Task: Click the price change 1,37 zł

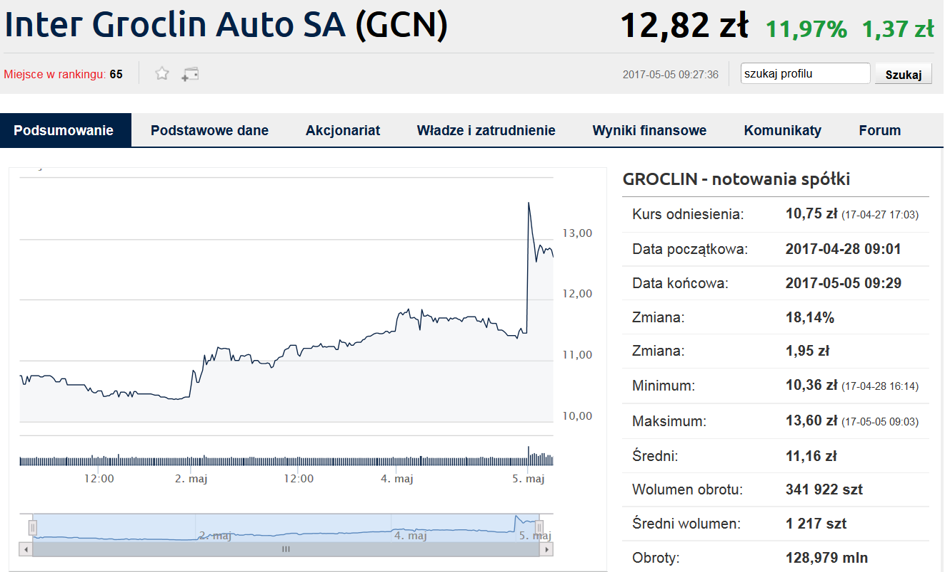Action: [897, 29]
